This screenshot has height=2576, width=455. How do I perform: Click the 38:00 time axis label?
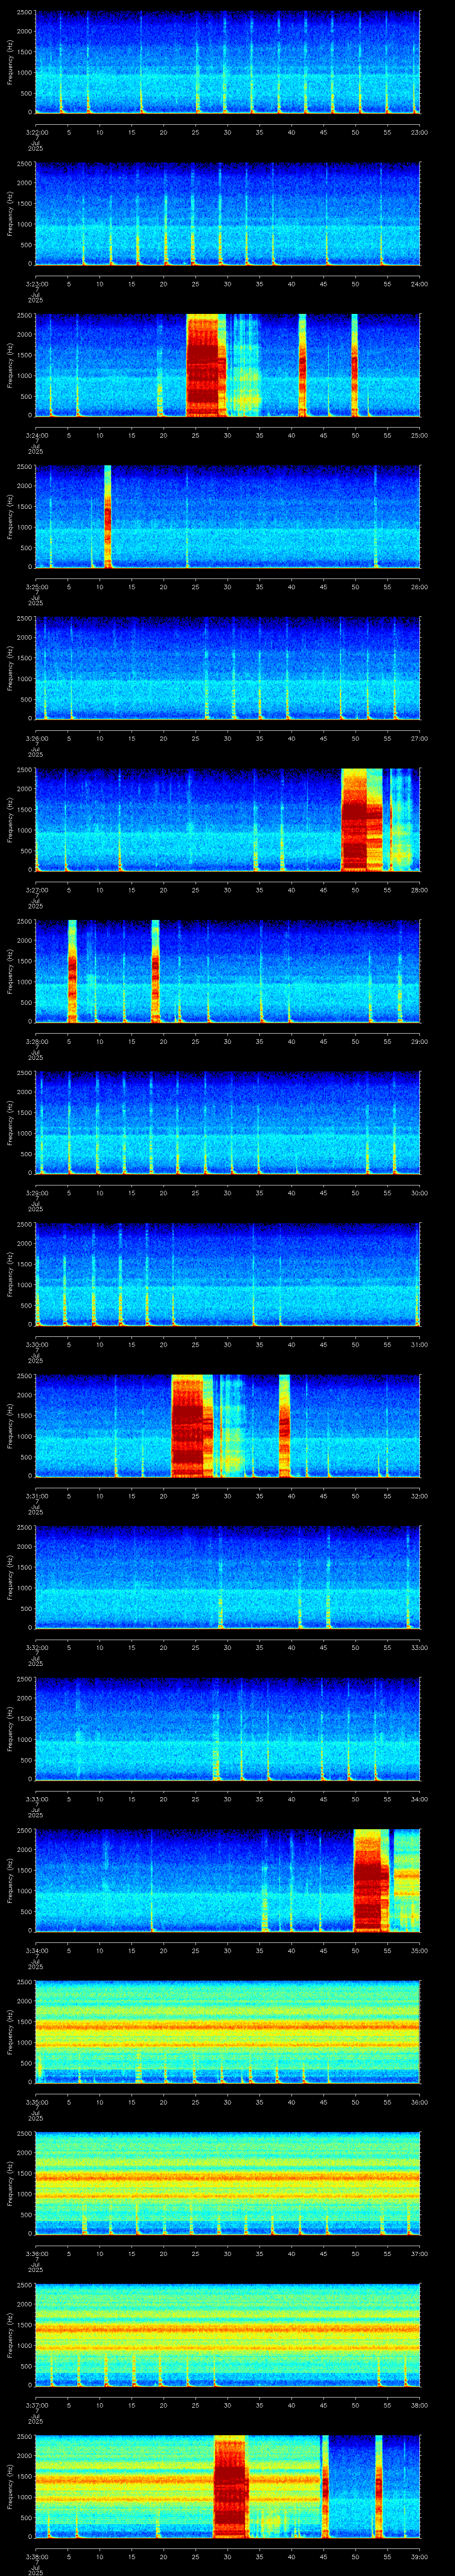pos(420,2405)
